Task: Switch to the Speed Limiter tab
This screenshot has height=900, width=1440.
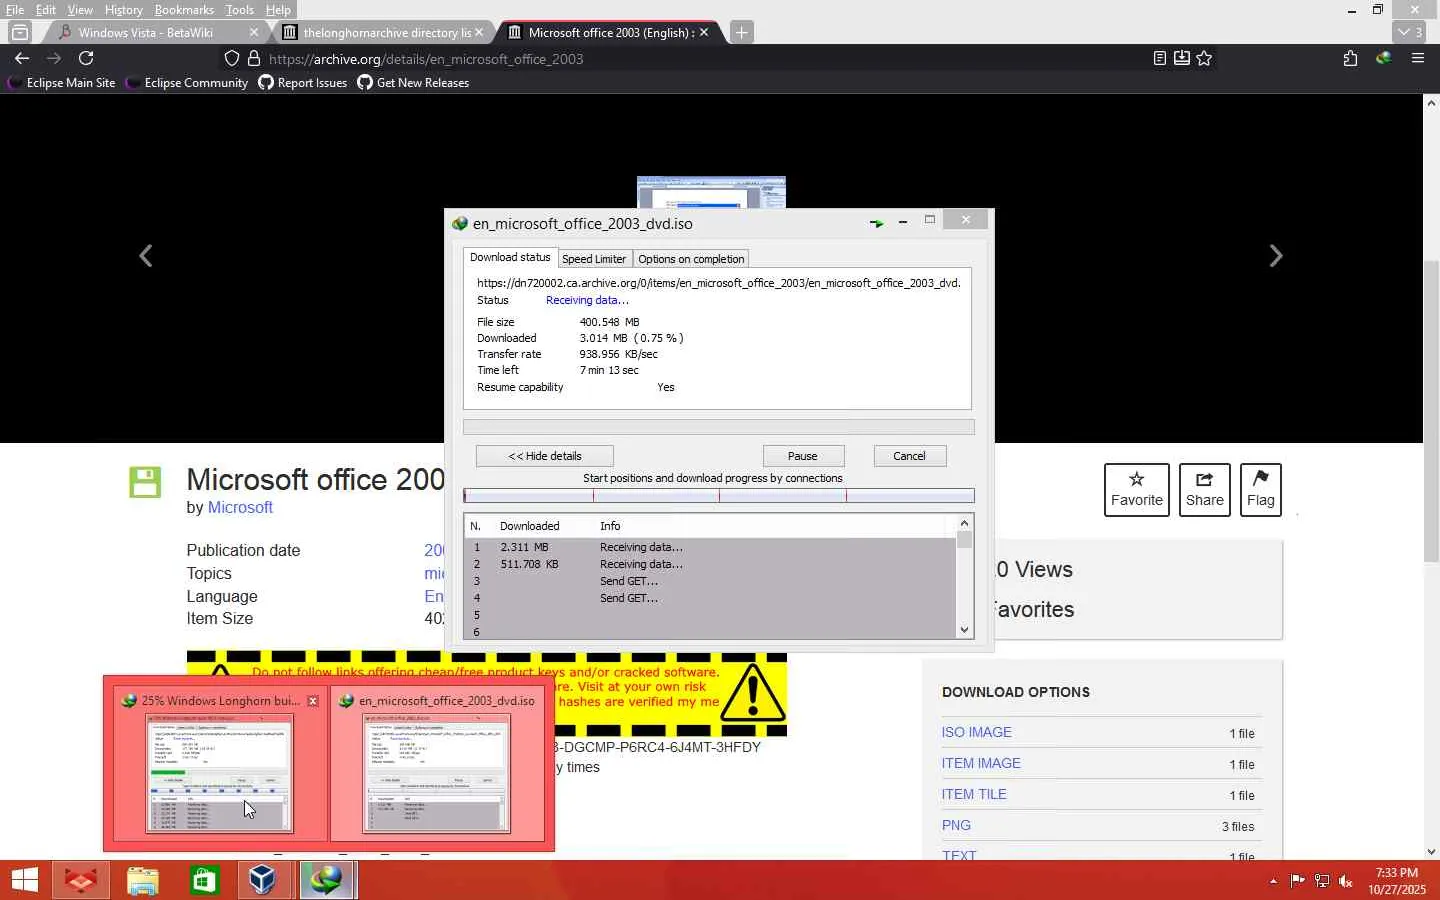Action: pyautogui.click(x=594, y=259)
